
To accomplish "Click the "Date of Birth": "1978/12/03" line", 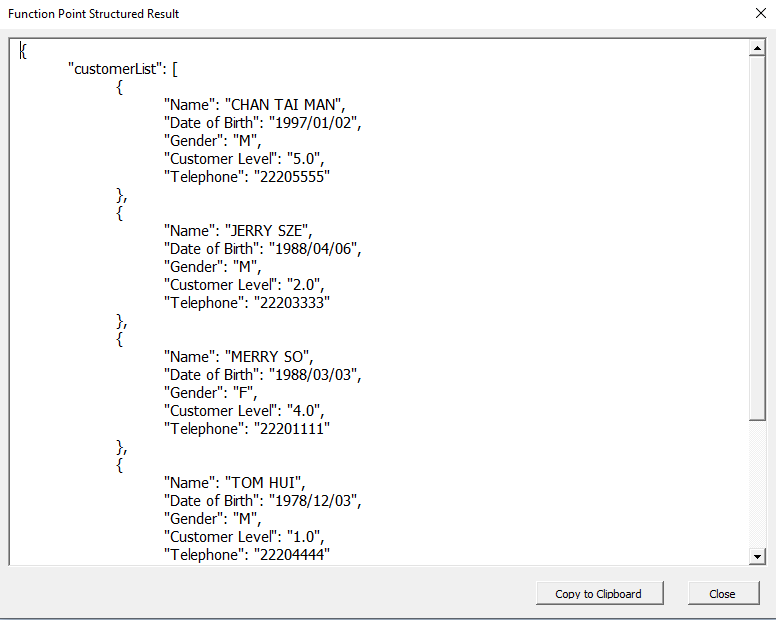I will pyautogui.click(x=262, y=501).
